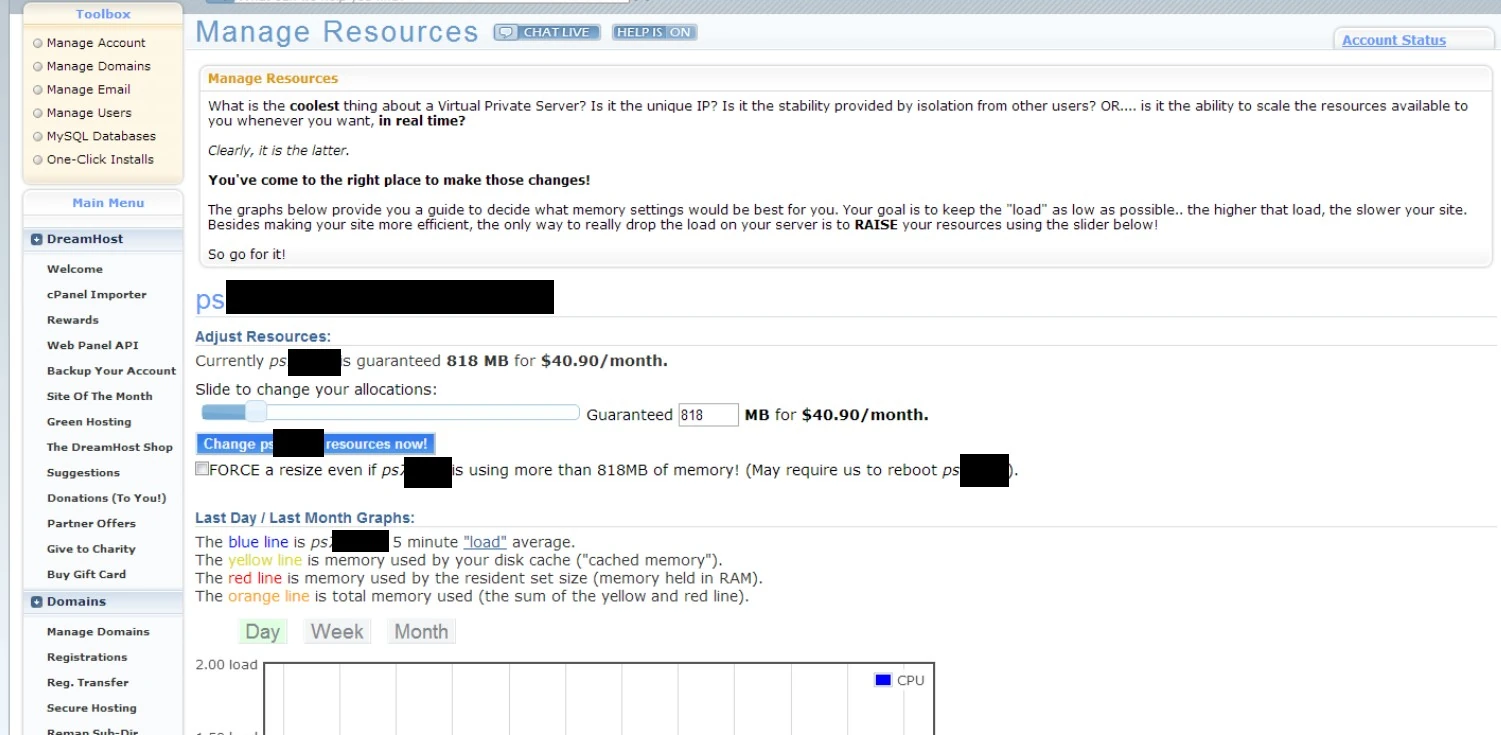This screenshot has height=735, width=1501.
Task: Open Partner Offers menu item
Action: coord(91,523)
